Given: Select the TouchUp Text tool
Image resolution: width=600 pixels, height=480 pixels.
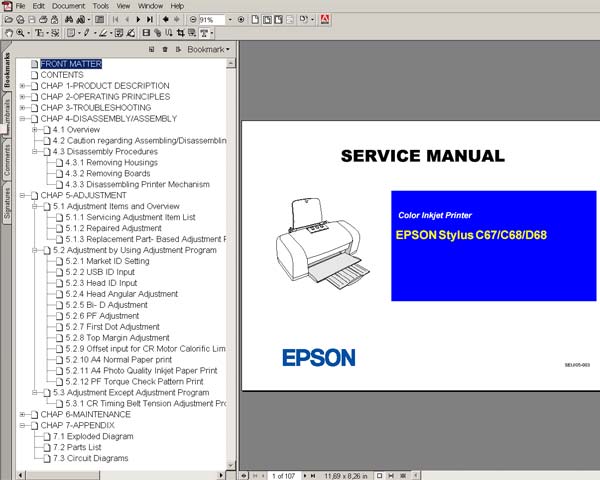Looking at the screenshot, I should 204,33.
